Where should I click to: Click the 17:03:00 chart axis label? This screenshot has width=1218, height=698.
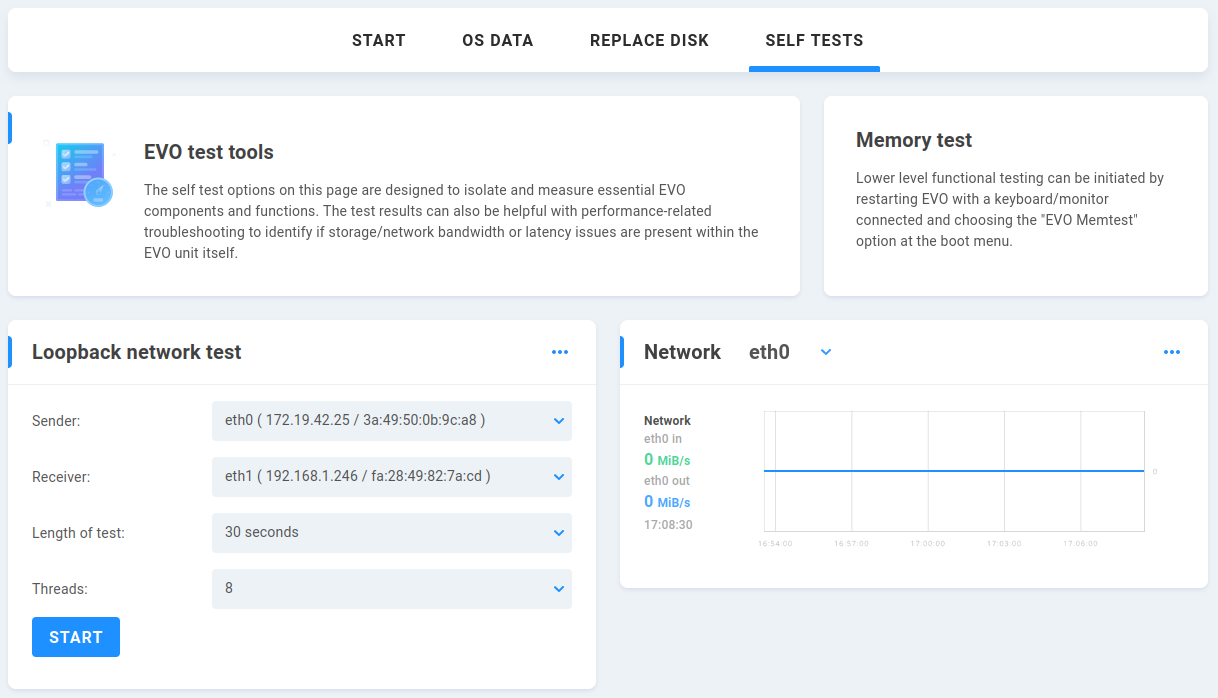pos(1004,544)
